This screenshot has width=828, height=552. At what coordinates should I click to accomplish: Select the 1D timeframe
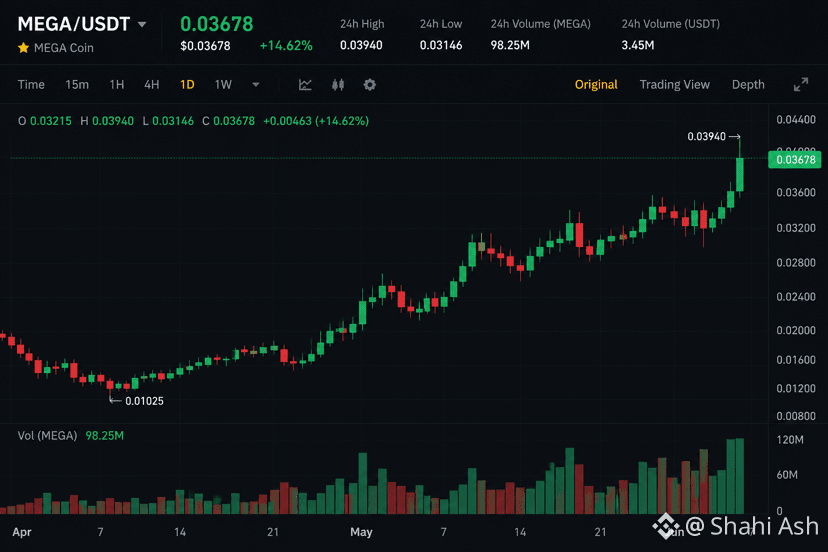[x=187, y=85]
